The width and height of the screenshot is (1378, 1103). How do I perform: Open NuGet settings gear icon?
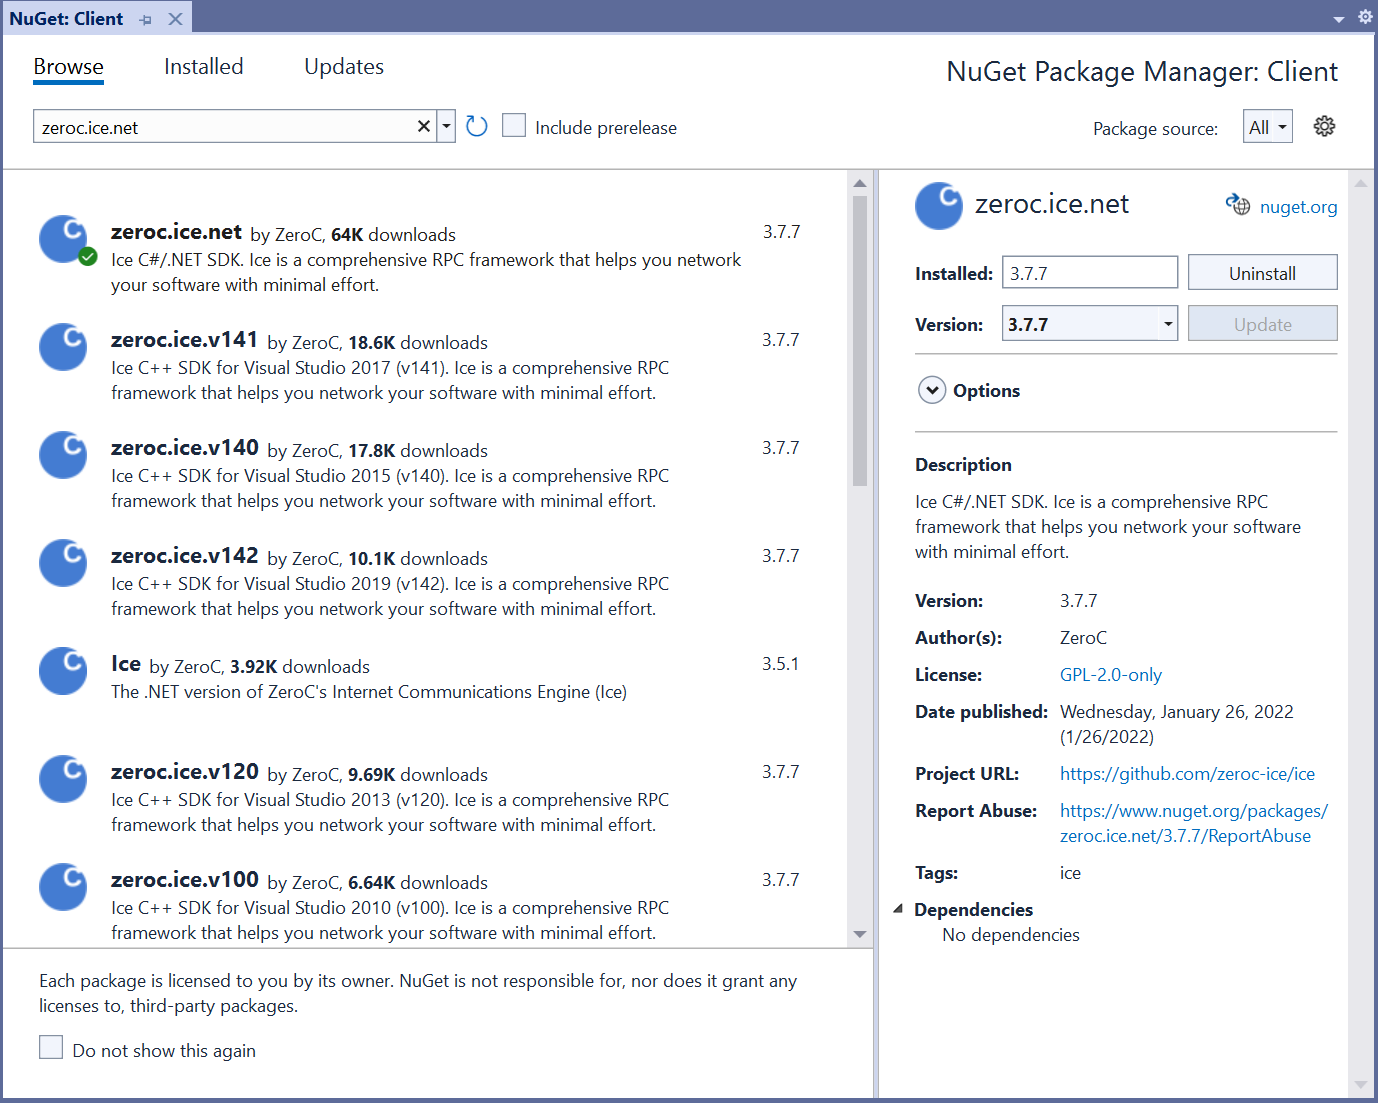[x=1324, y=126]
